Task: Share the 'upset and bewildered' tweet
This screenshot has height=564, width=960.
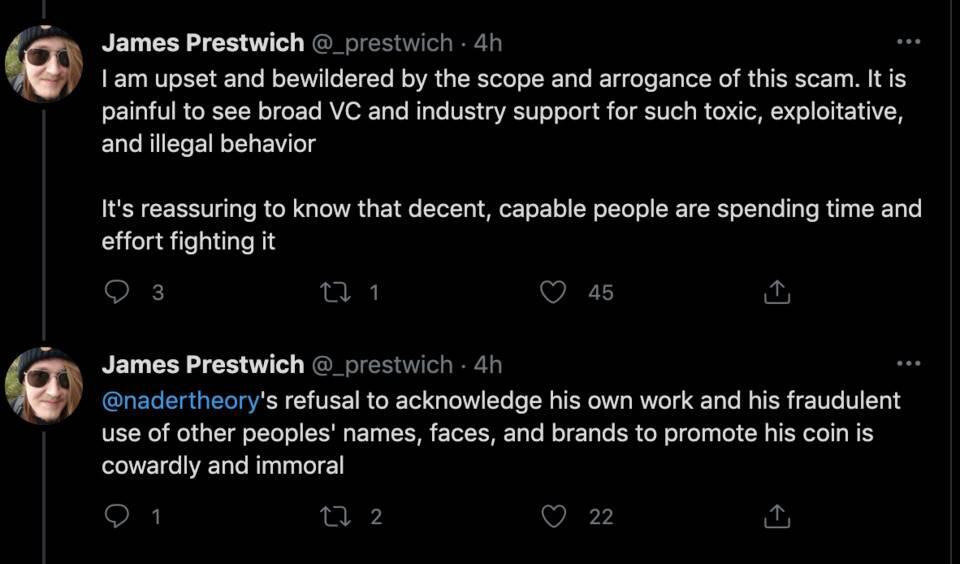Action: 777,292
